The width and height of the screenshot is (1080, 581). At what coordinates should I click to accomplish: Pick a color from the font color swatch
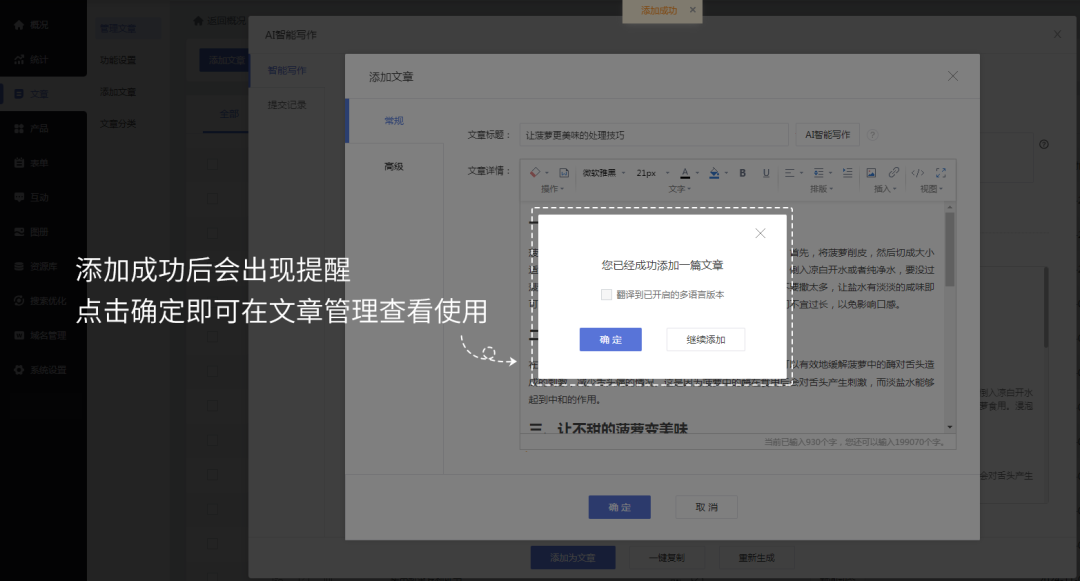tap(685, 172)
